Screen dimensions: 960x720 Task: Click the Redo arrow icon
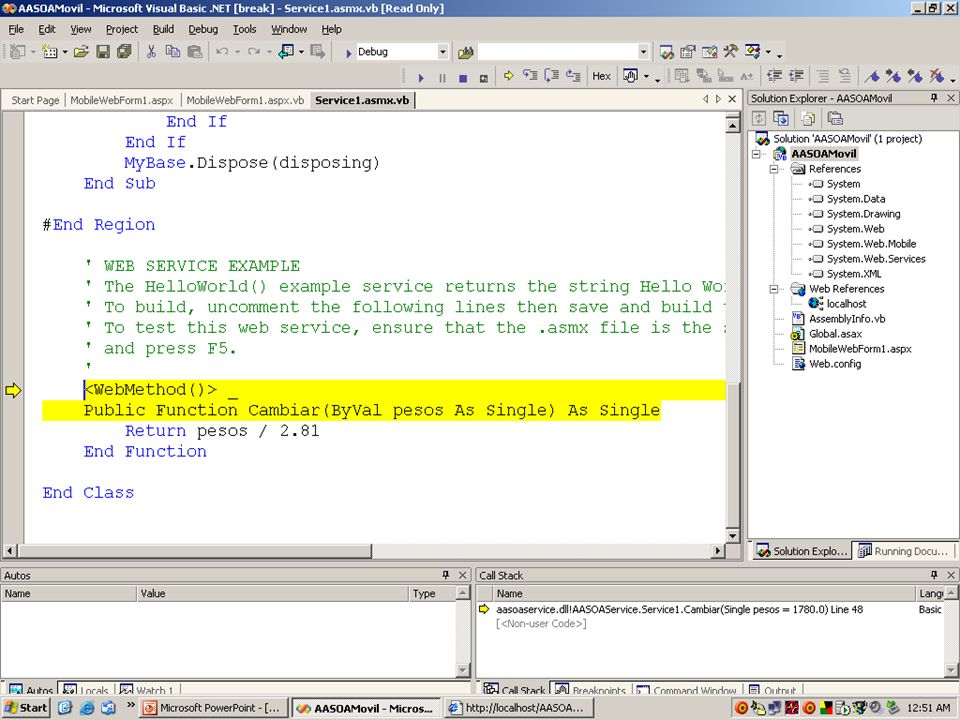[253, 52]
